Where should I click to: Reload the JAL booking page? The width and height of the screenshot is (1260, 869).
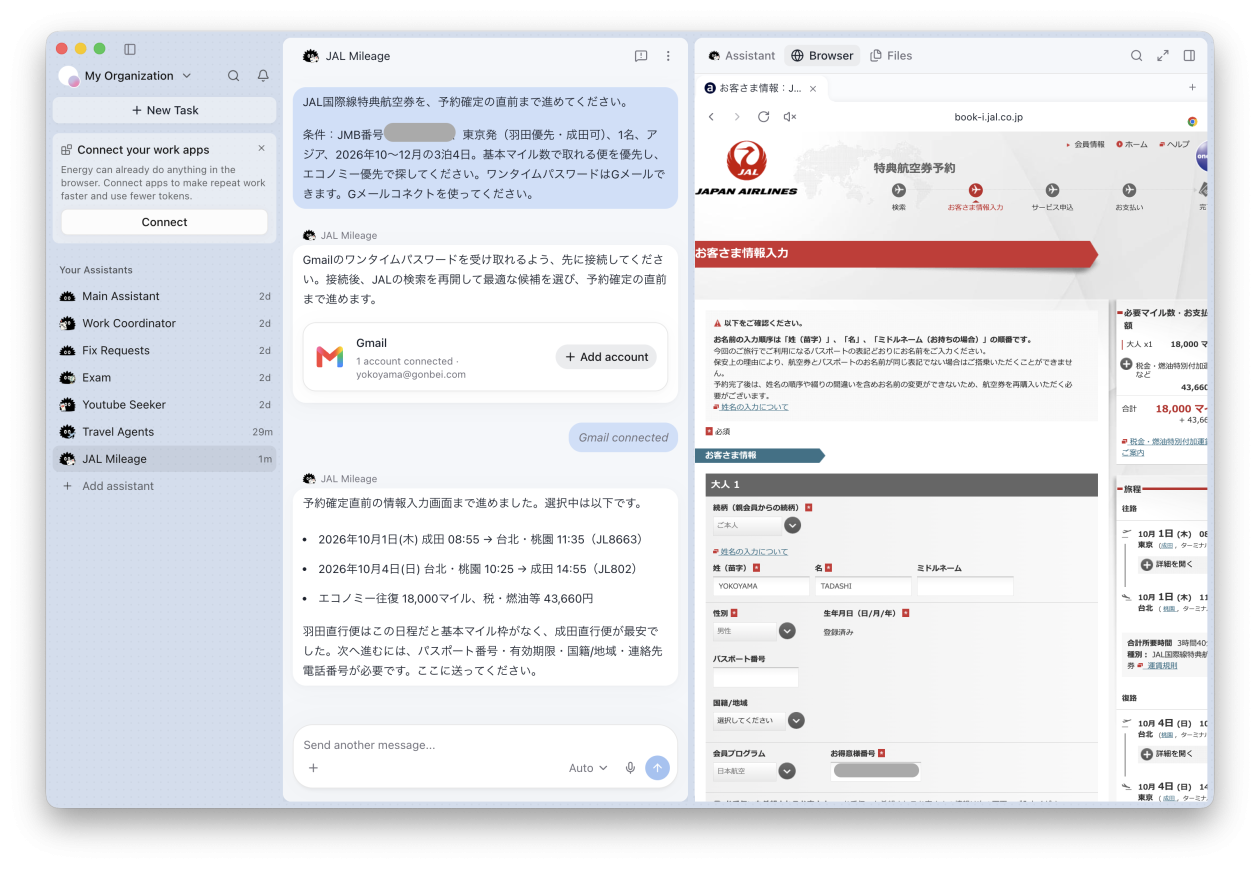(763, 117)
